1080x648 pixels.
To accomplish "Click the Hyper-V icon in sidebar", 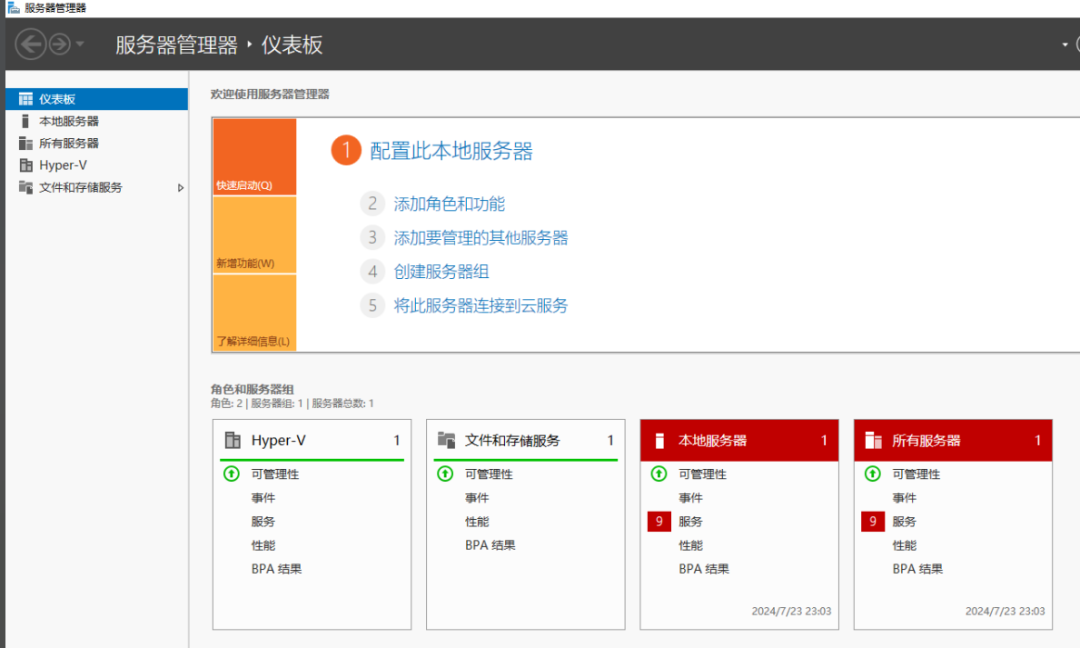I will [x=26, y=165].
